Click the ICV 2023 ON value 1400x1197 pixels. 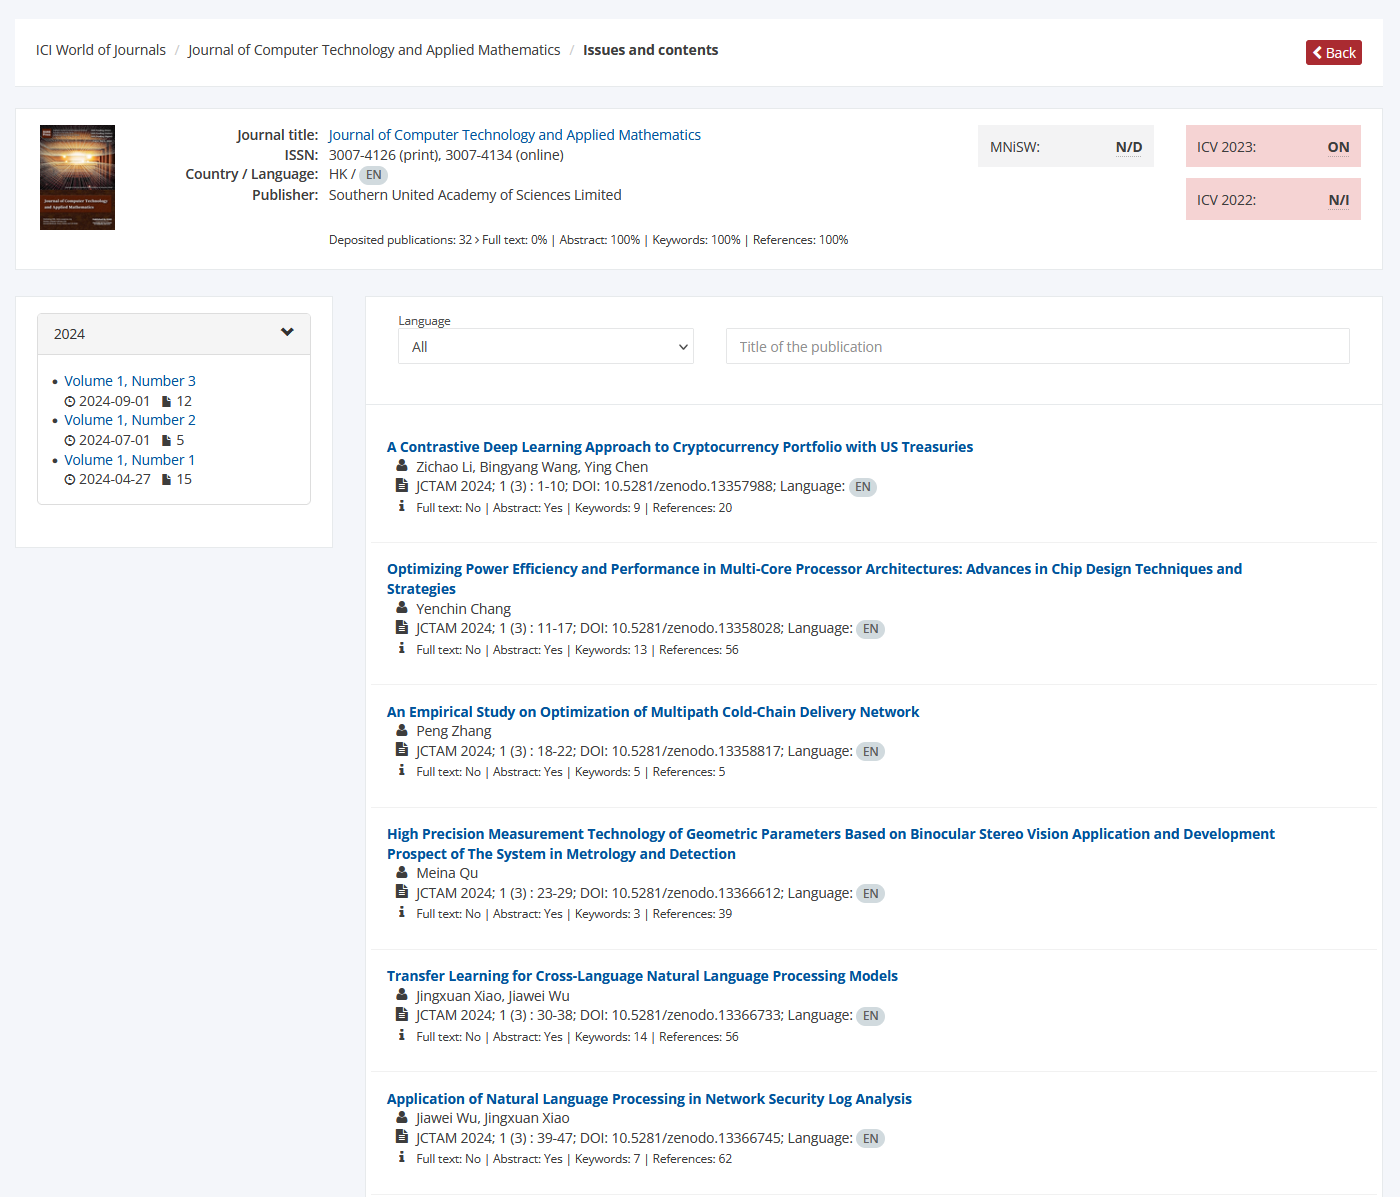[x=1338, y=147]
